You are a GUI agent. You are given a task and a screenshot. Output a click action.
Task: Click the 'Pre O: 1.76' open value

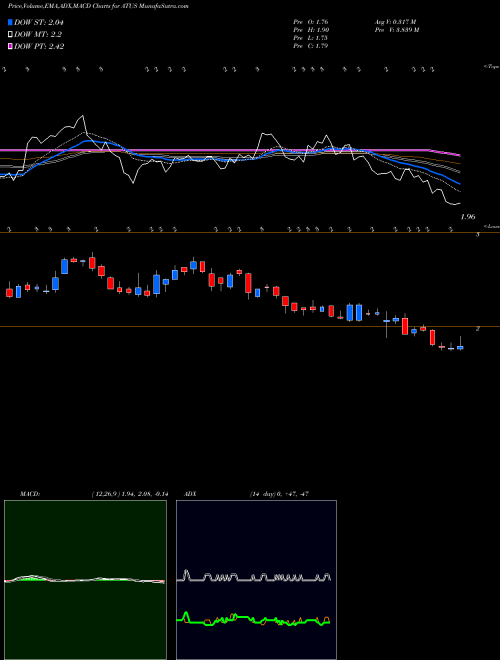(311, 22)
